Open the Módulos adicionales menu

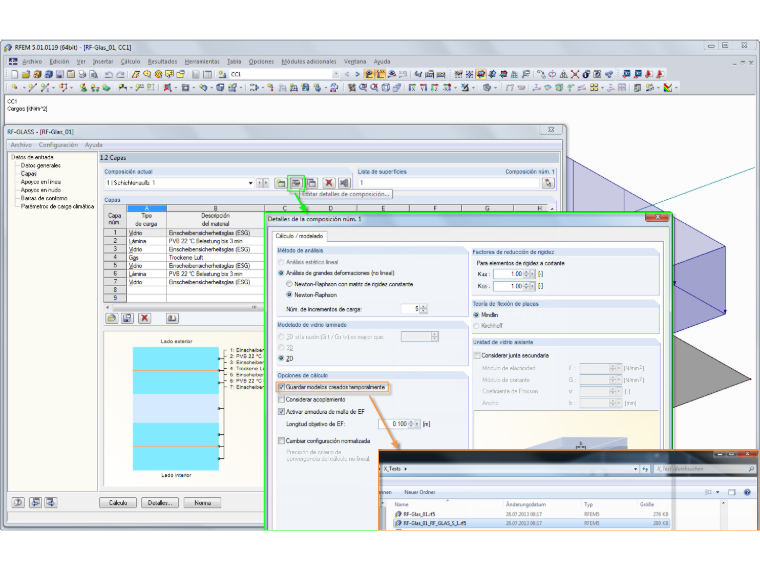(x=309, y=62)
